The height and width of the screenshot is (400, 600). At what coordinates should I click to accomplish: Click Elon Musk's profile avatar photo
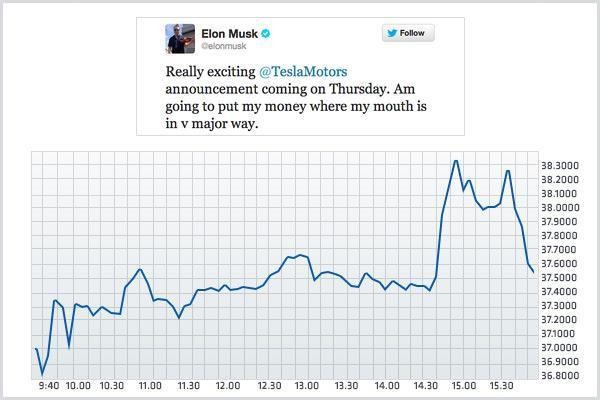pos(179,39)
